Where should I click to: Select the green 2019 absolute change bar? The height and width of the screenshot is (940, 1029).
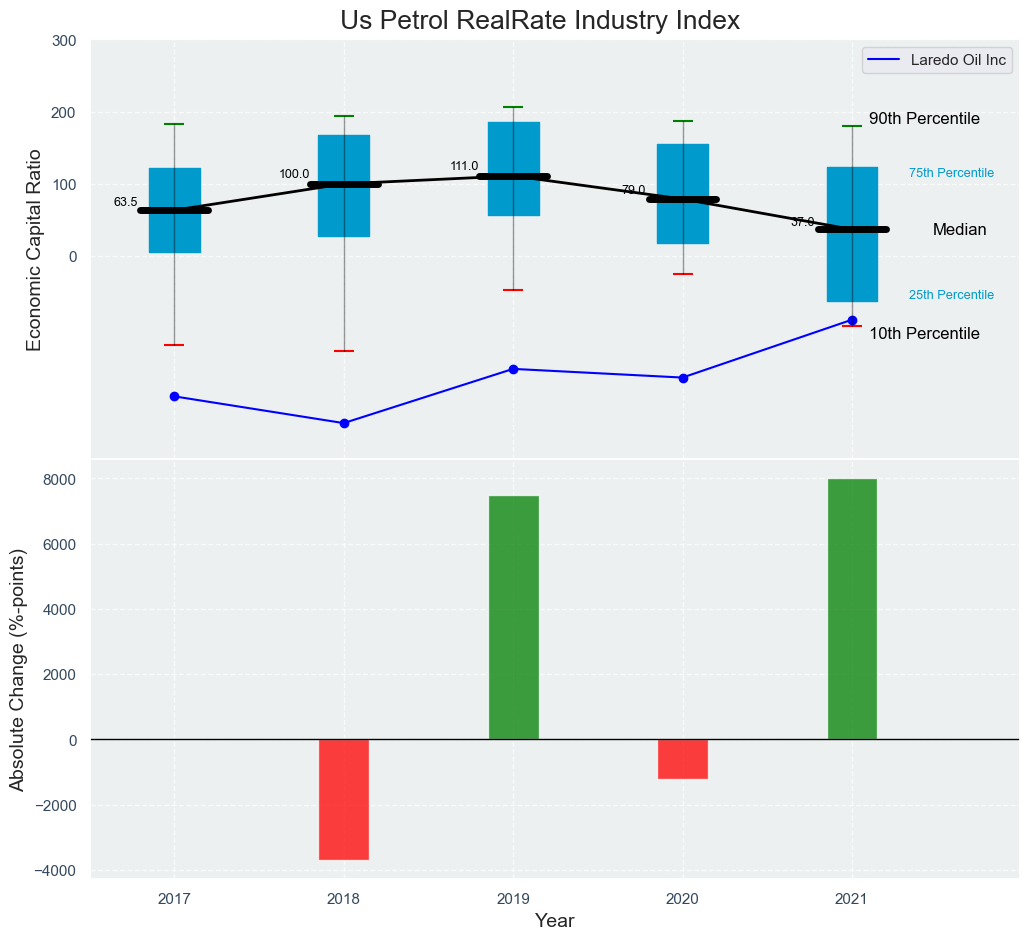(513, 617)
